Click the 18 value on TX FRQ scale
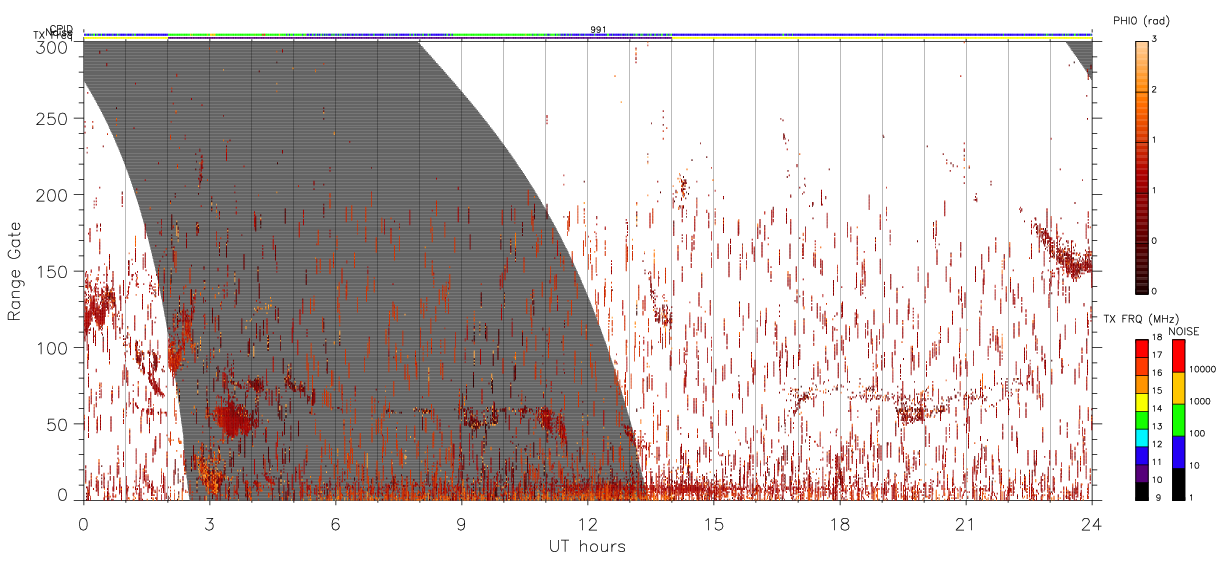The image size is (1228, 567). (1155, 338)
